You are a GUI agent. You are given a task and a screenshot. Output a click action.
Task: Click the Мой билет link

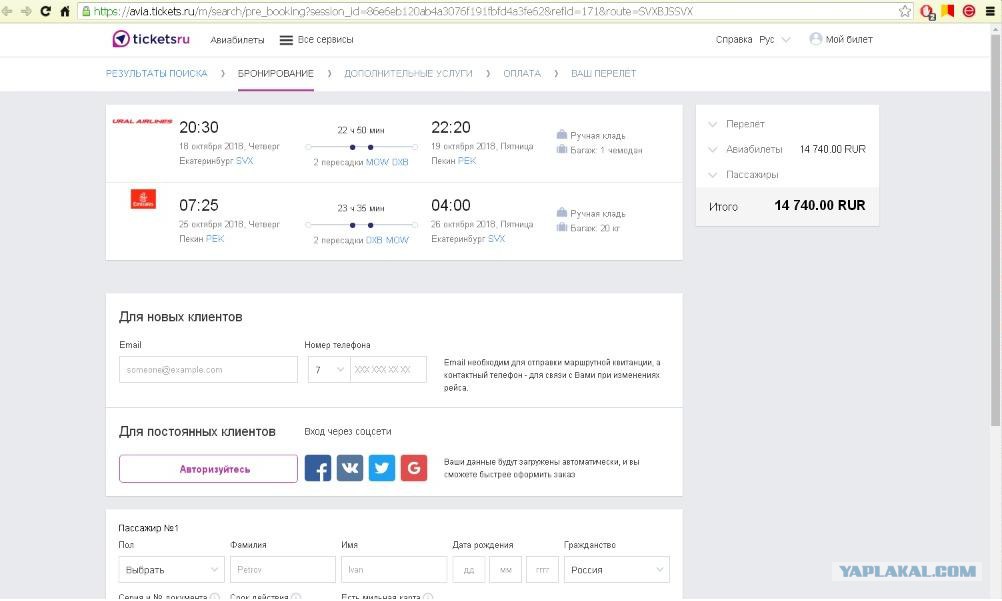(849, 40)
